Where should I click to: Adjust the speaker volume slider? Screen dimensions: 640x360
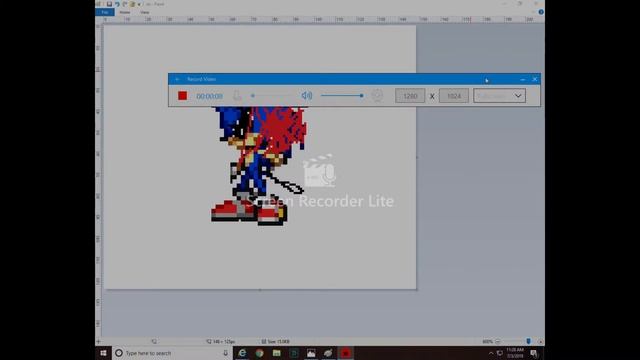pos(342,96)
